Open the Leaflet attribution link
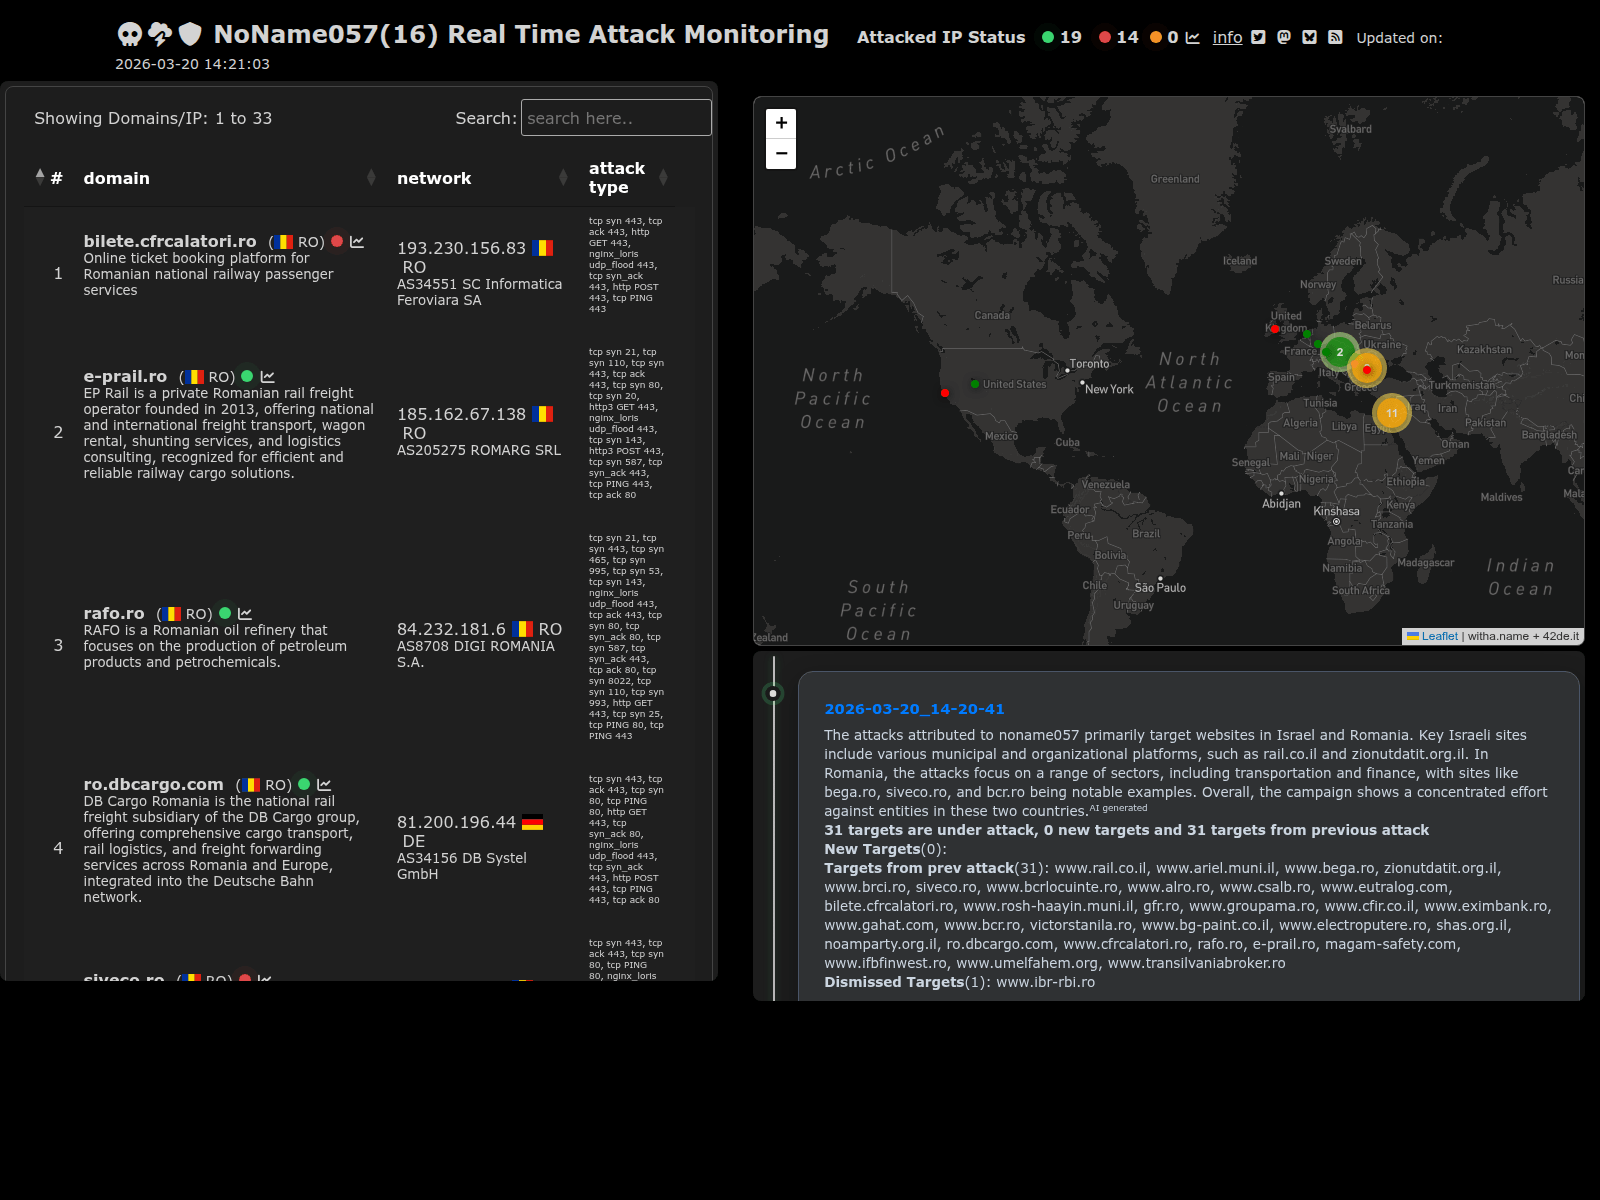This screenshot has height=1200, width=1600. tap(1439, 636)
